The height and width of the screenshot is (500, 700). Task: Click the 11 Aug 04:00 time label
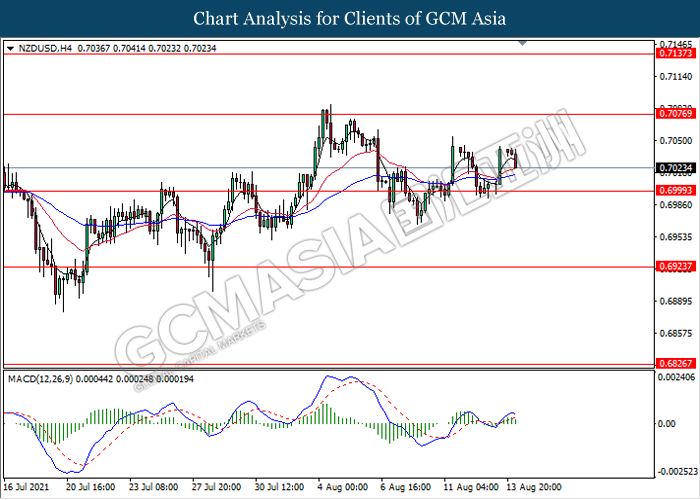point(471,487)
